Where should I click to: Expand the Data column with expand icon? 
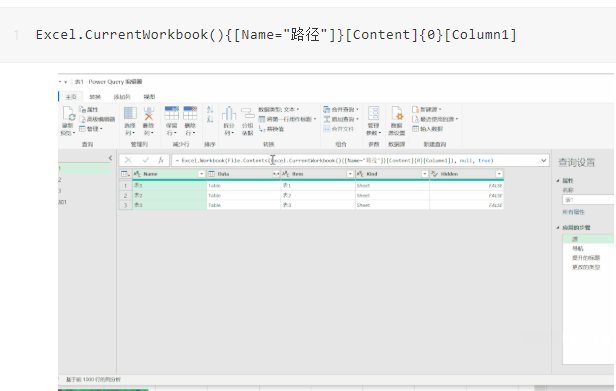pos(276,174)
